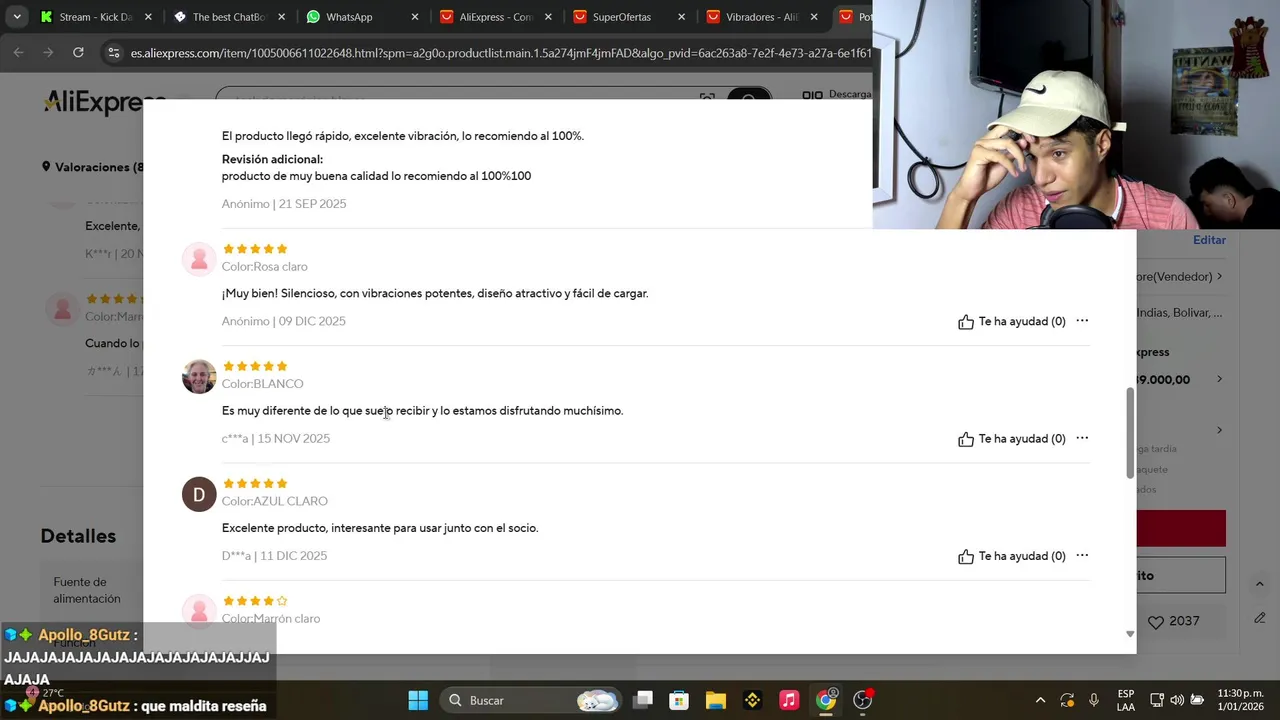Click the scroll-down arrow of reviews modal
1280x720 pixels.
pyautogui.click(x=1130, y=634)
